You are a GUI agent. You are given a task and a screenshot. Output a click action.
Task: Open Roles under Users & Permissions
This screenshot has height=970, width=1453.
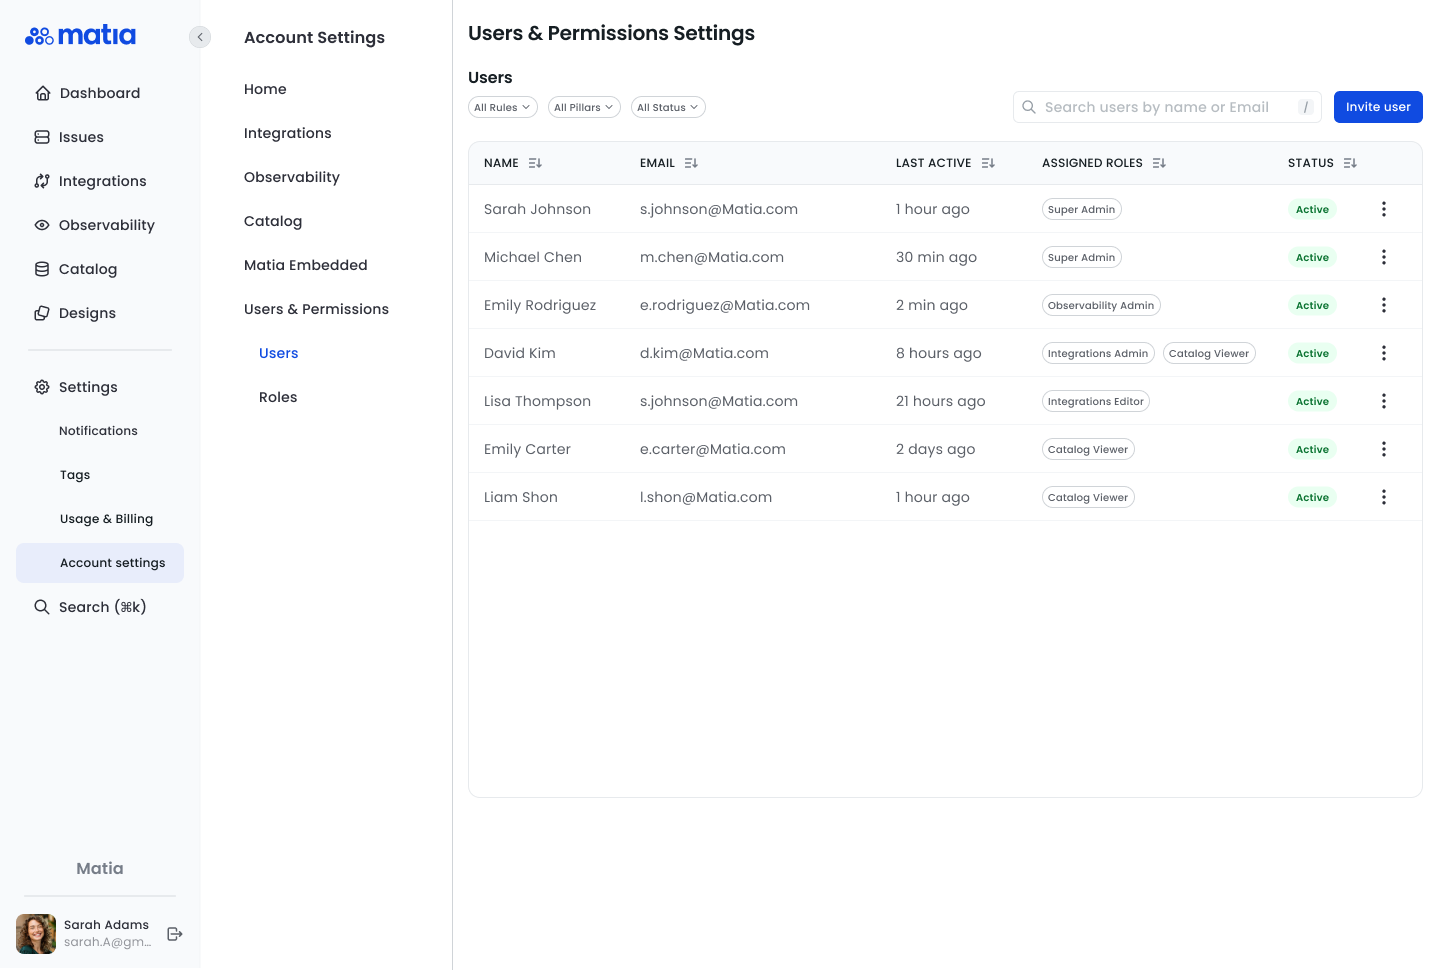tap(278, 397)
